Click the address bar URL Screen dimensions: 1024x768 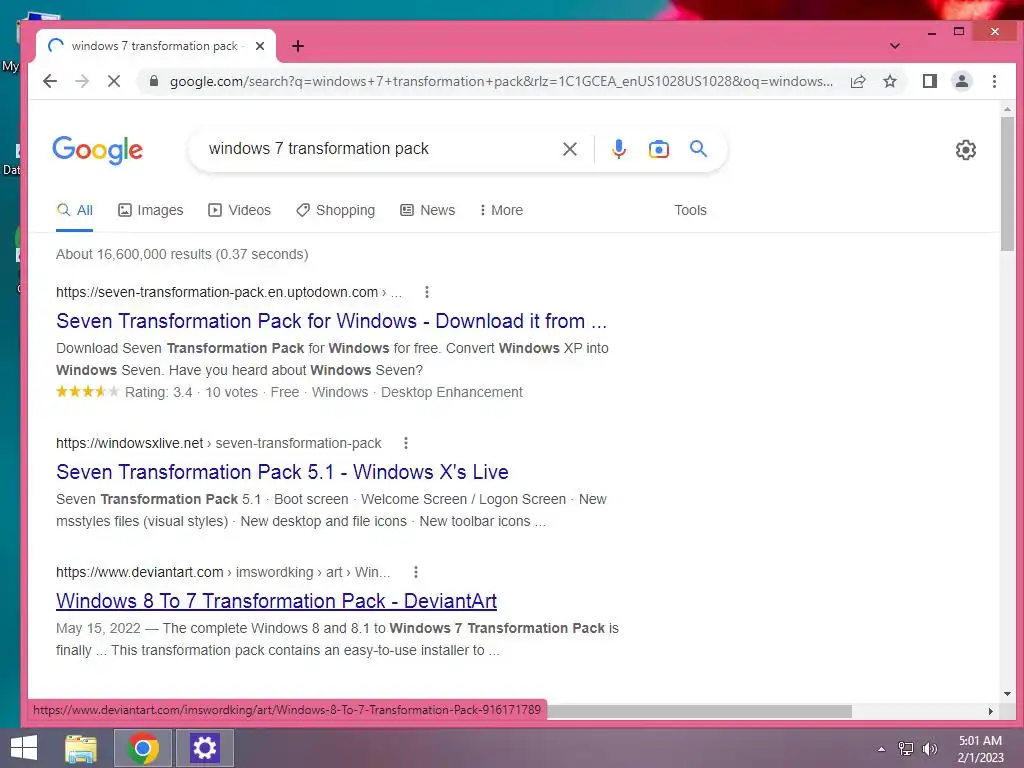[501, 81]
